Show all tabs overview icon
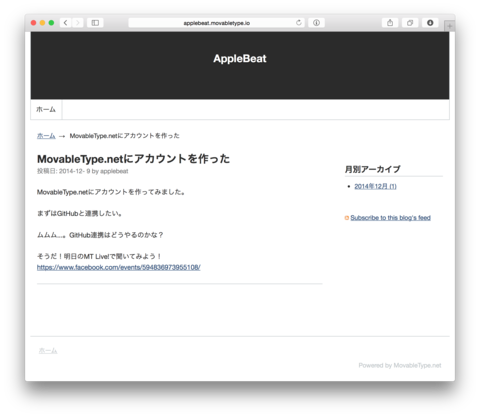 click(x=410, y=23)
